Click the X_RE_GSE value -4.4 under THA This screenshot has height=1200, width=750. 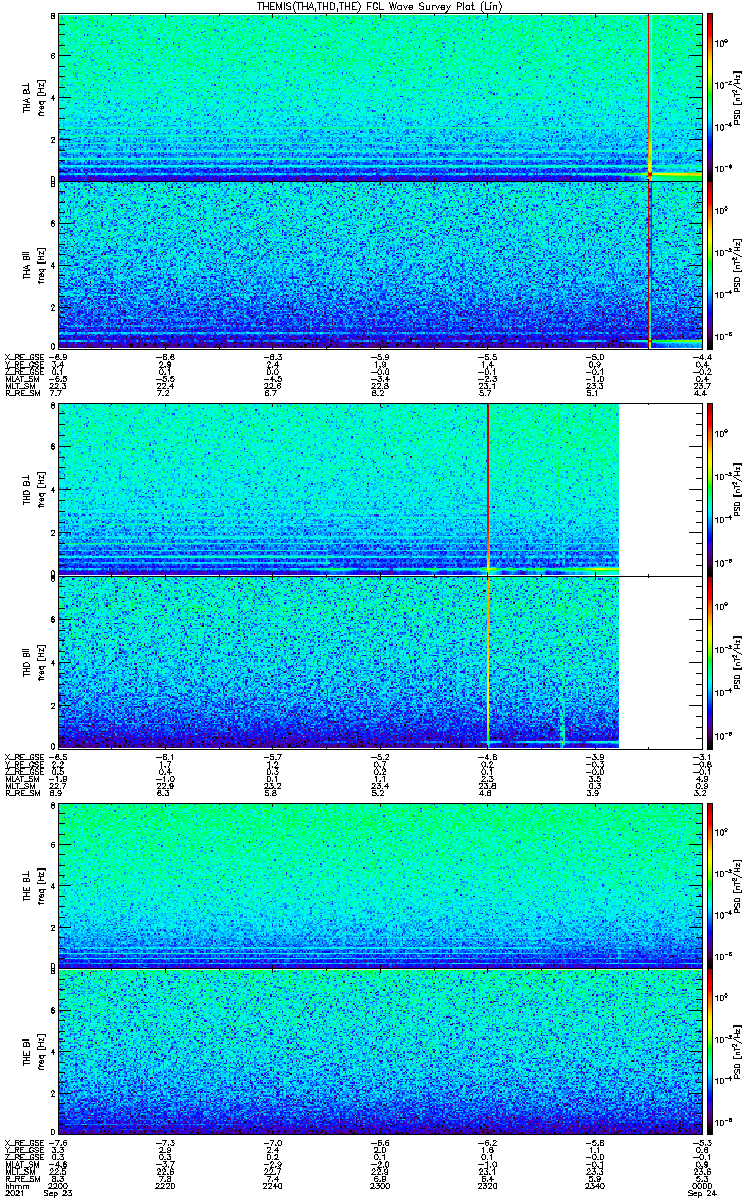(x=701, y=355)
